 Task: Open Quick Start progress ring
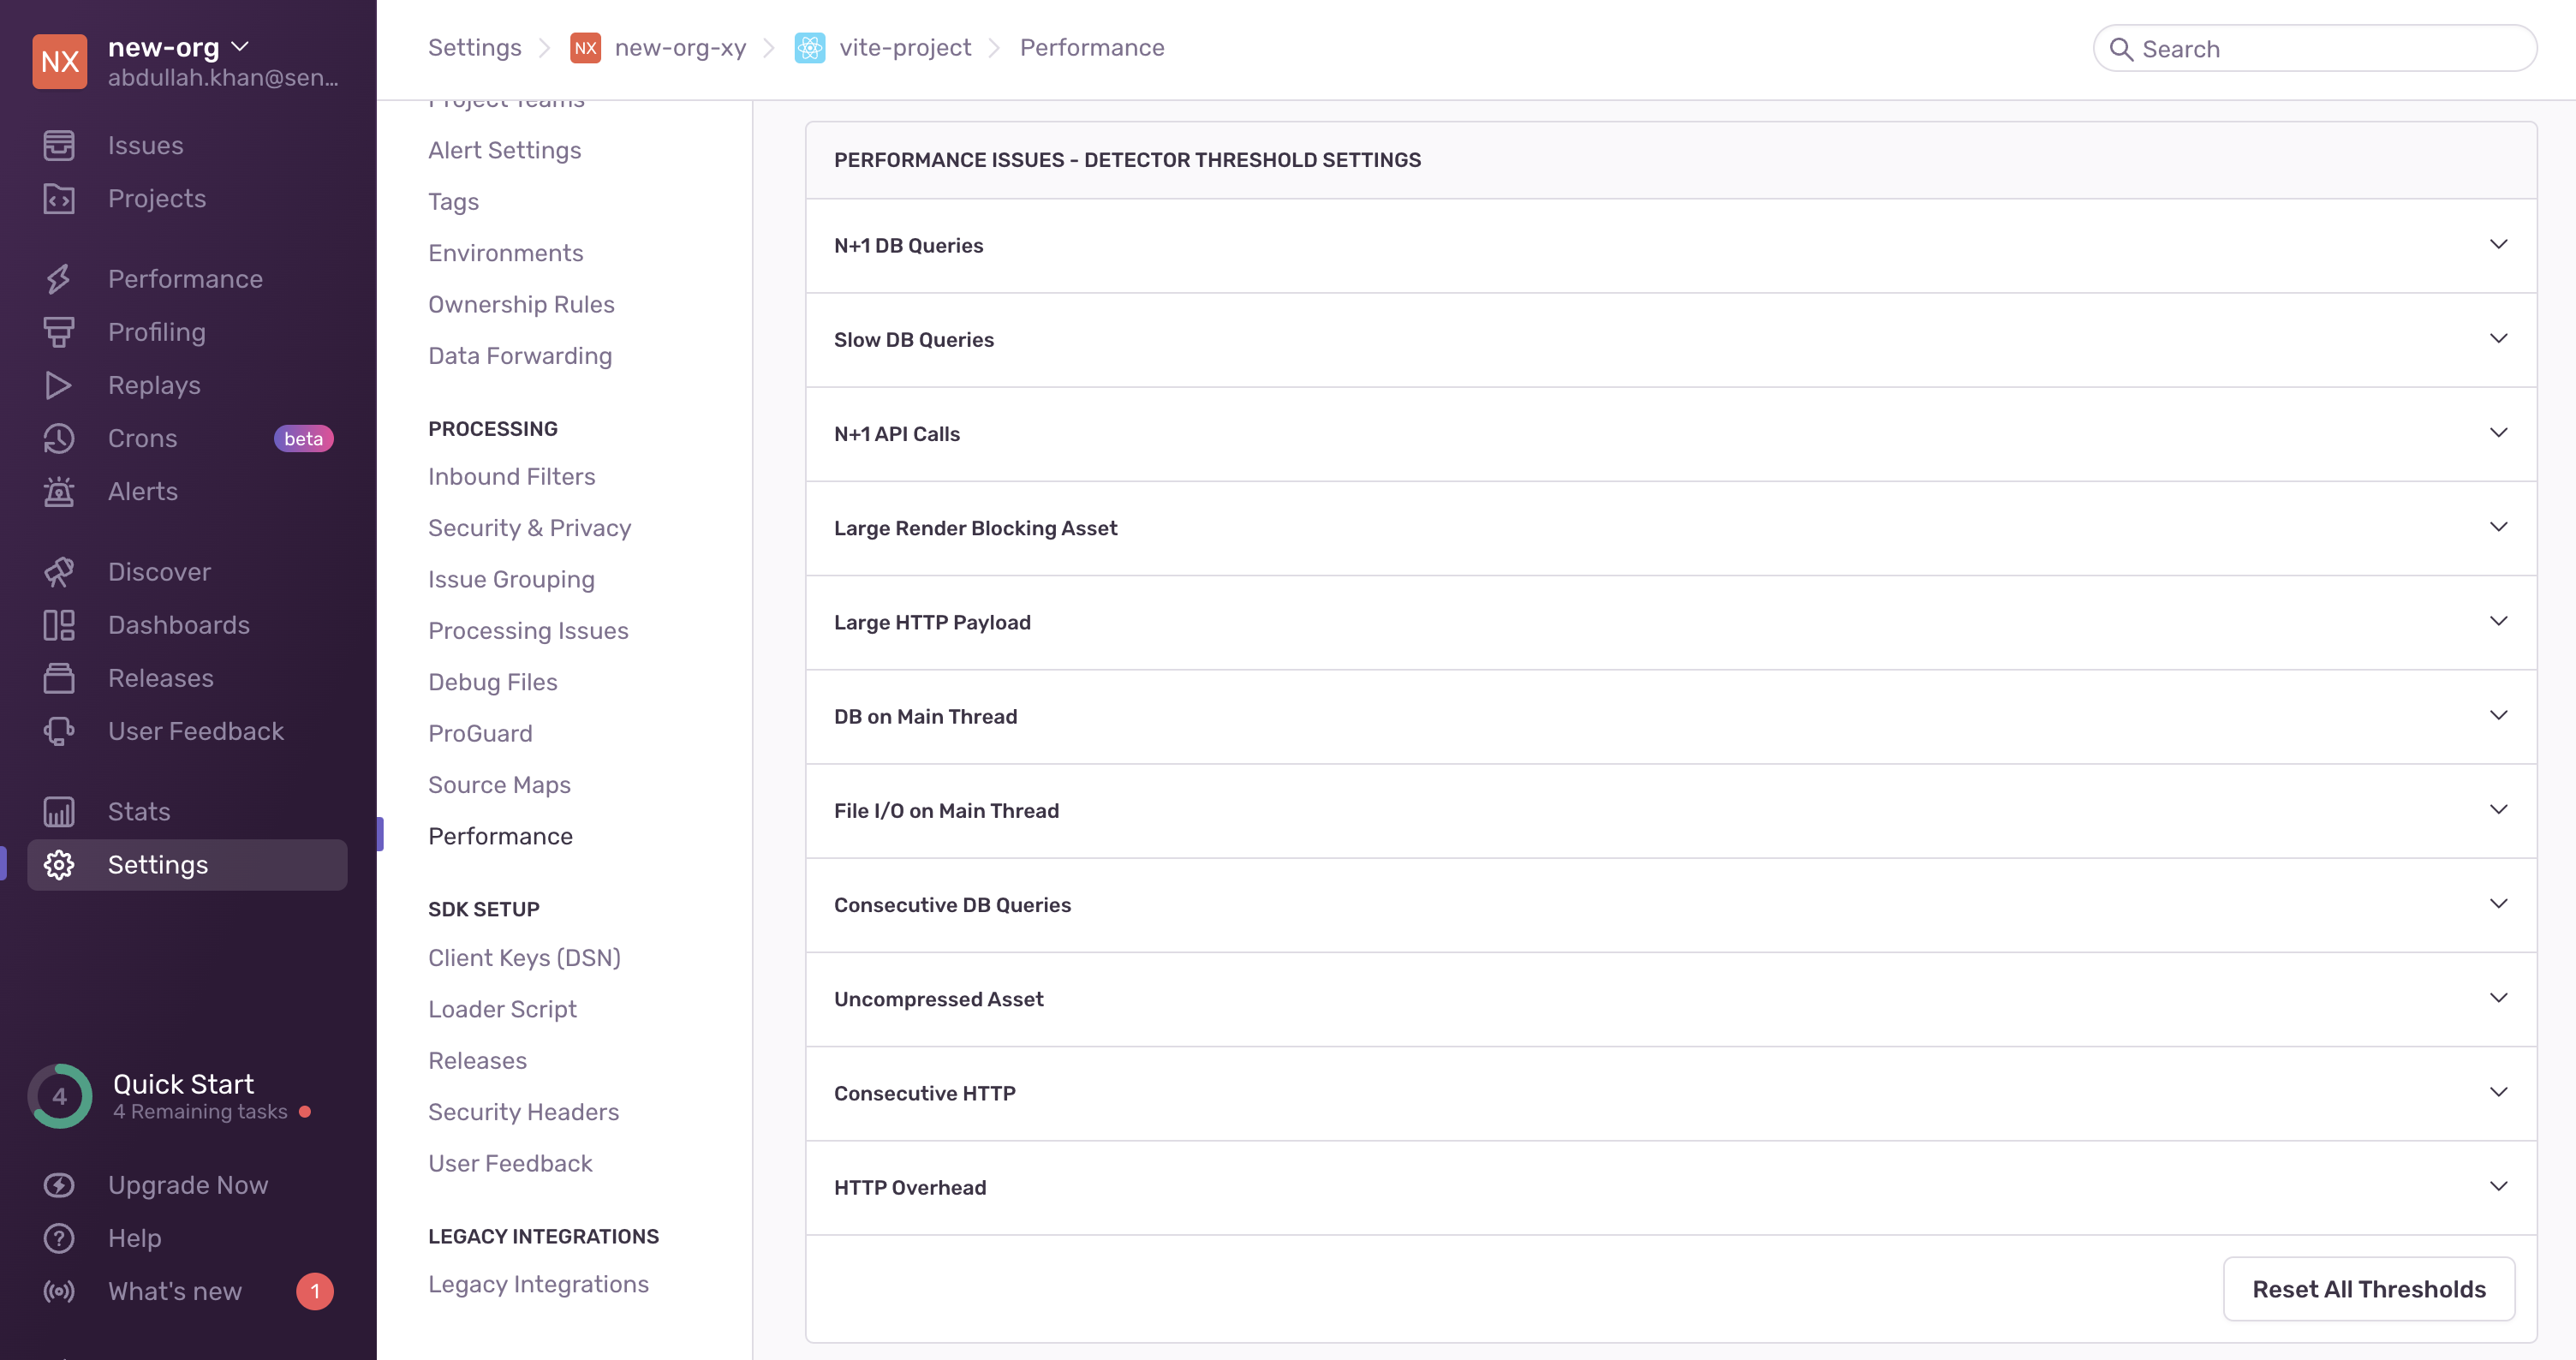(x=60, y=1096)
